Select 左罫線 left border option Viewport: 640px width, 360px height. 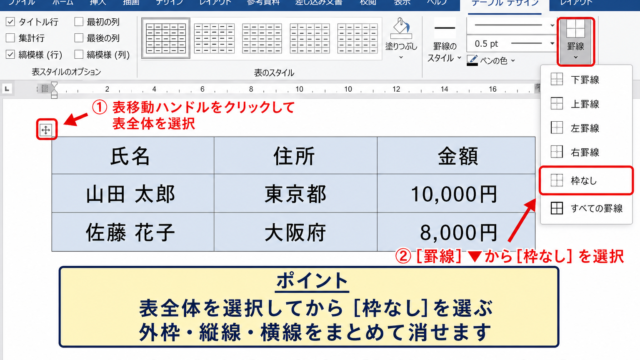(586, 128)
